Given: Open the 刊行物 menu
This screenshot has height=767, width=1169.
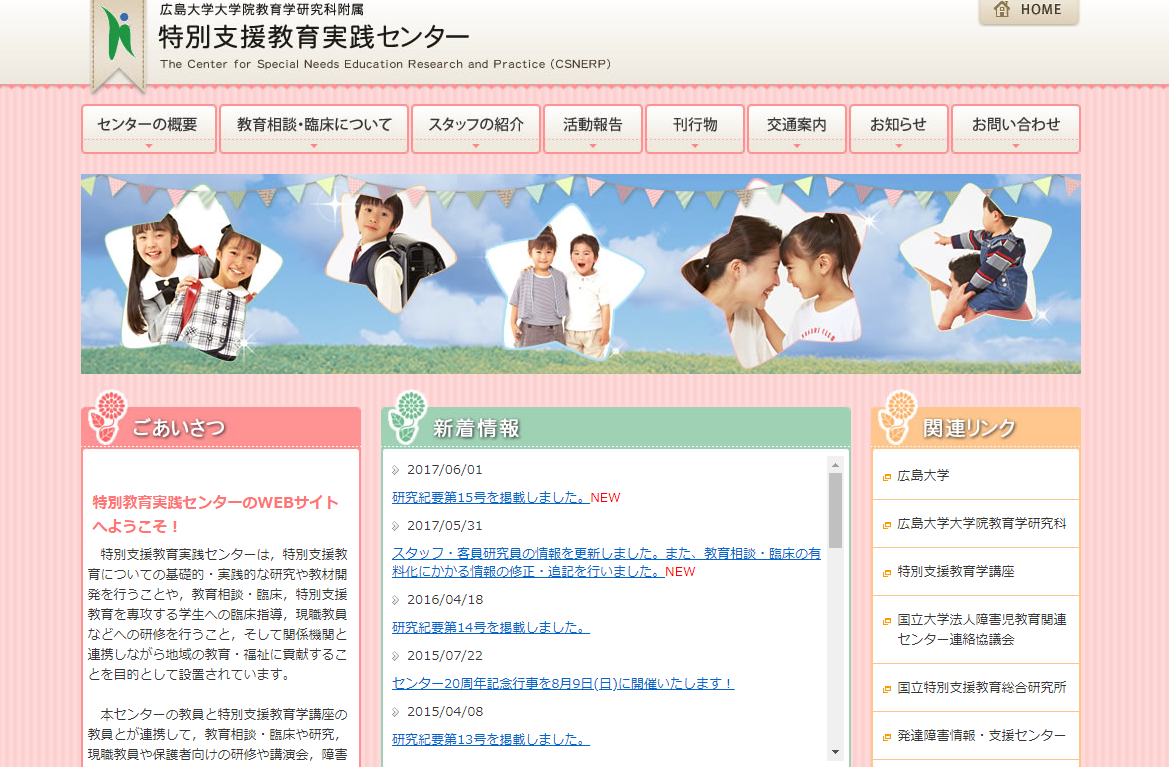Looking at the screenshot, I should [695, 129].
